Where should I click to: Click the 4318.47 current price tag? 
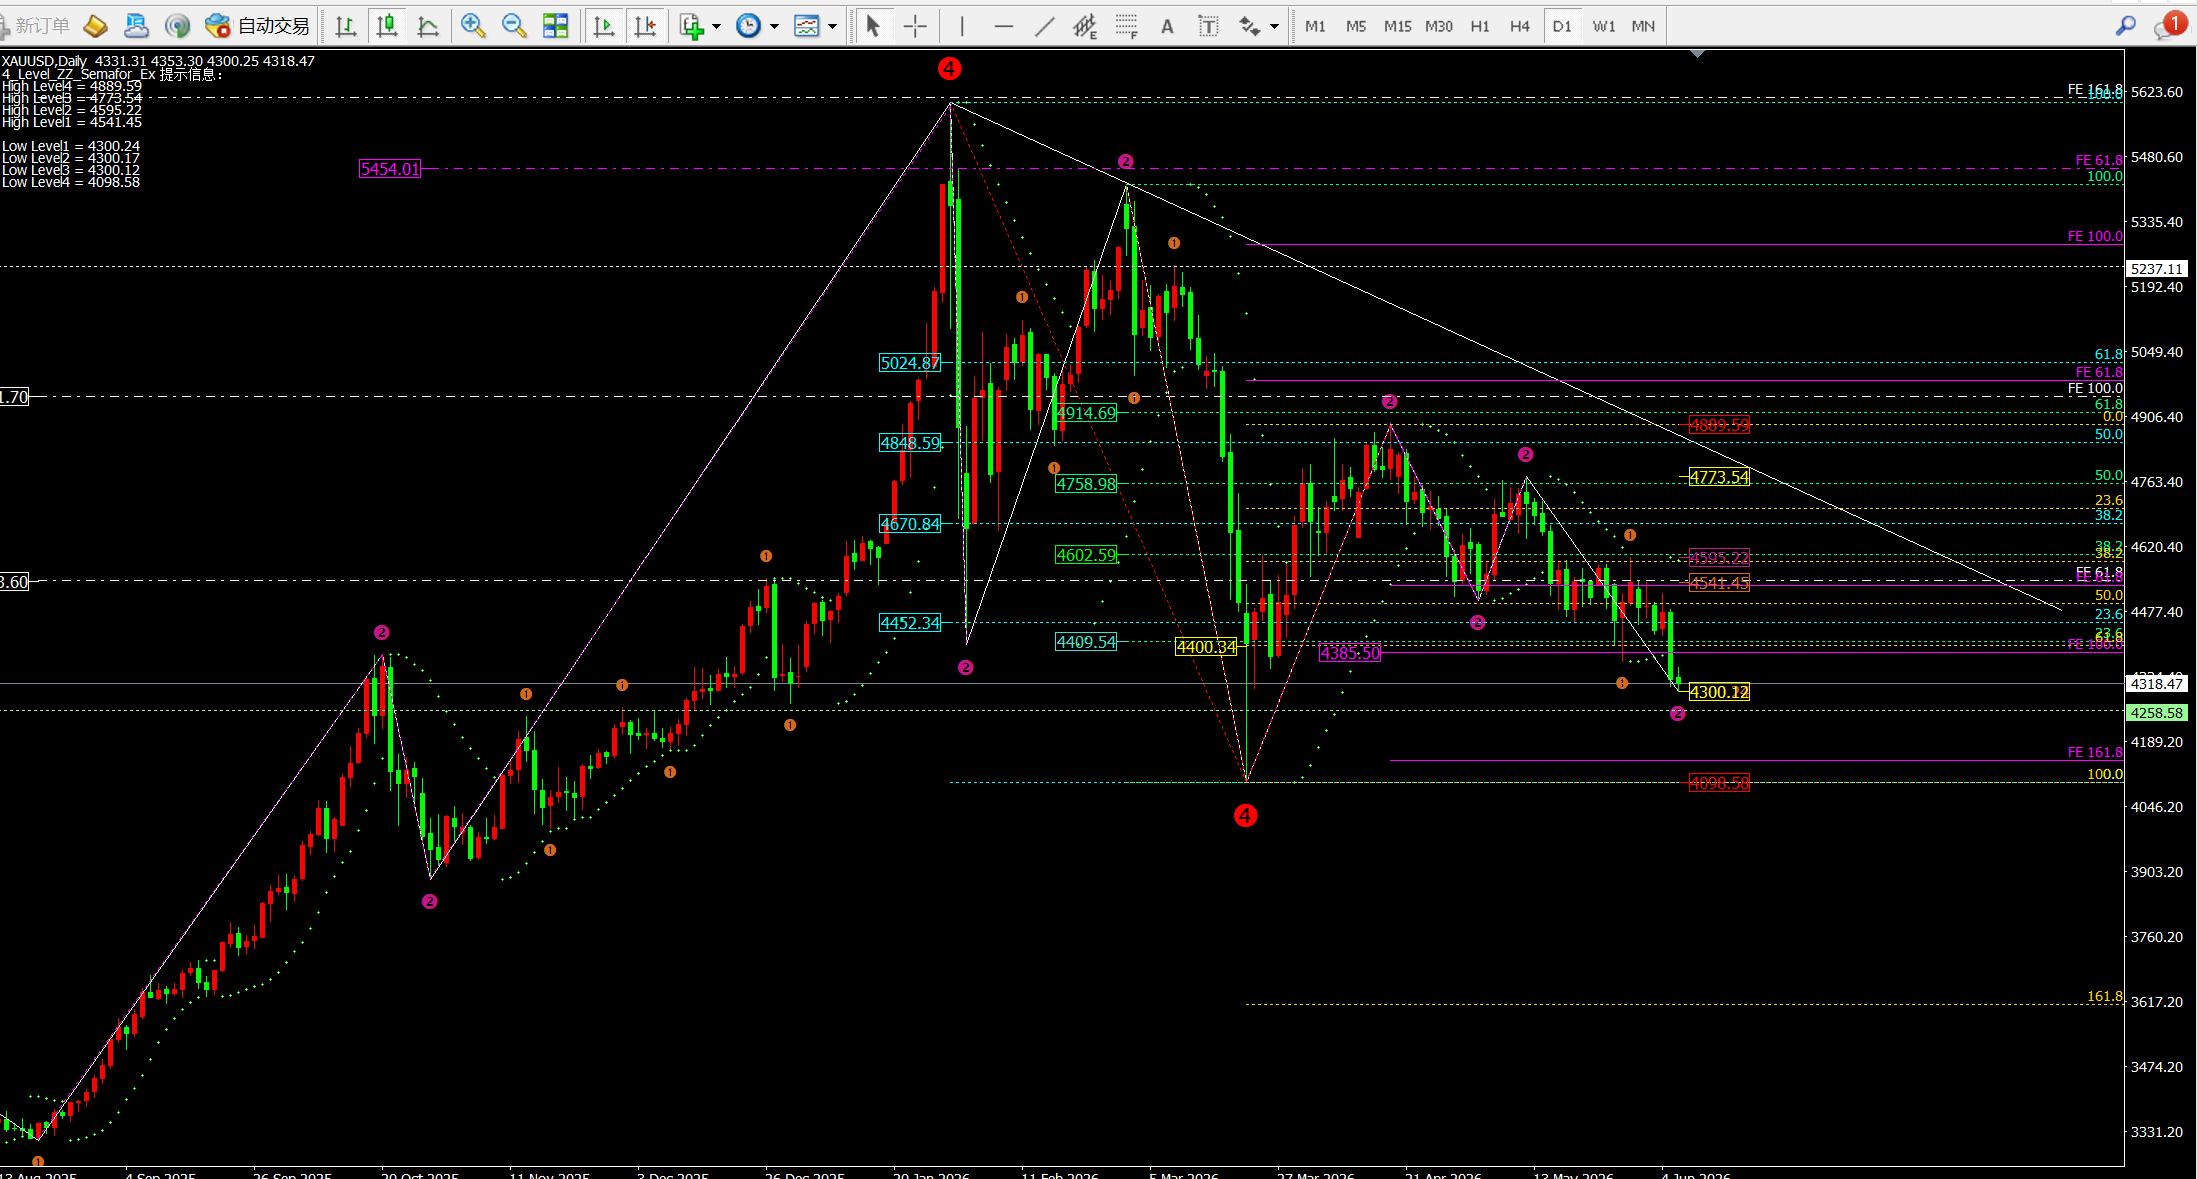pos(2156,684)
